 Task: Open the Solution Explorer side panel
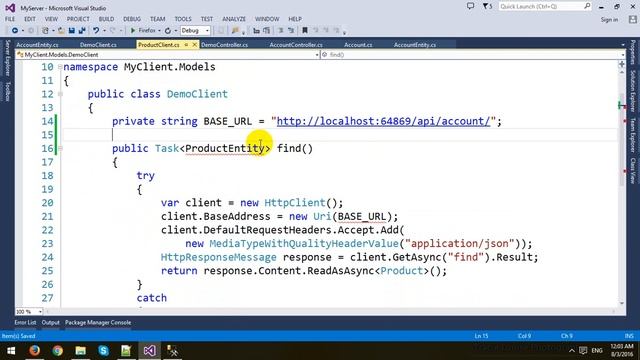tap(633, 91)
